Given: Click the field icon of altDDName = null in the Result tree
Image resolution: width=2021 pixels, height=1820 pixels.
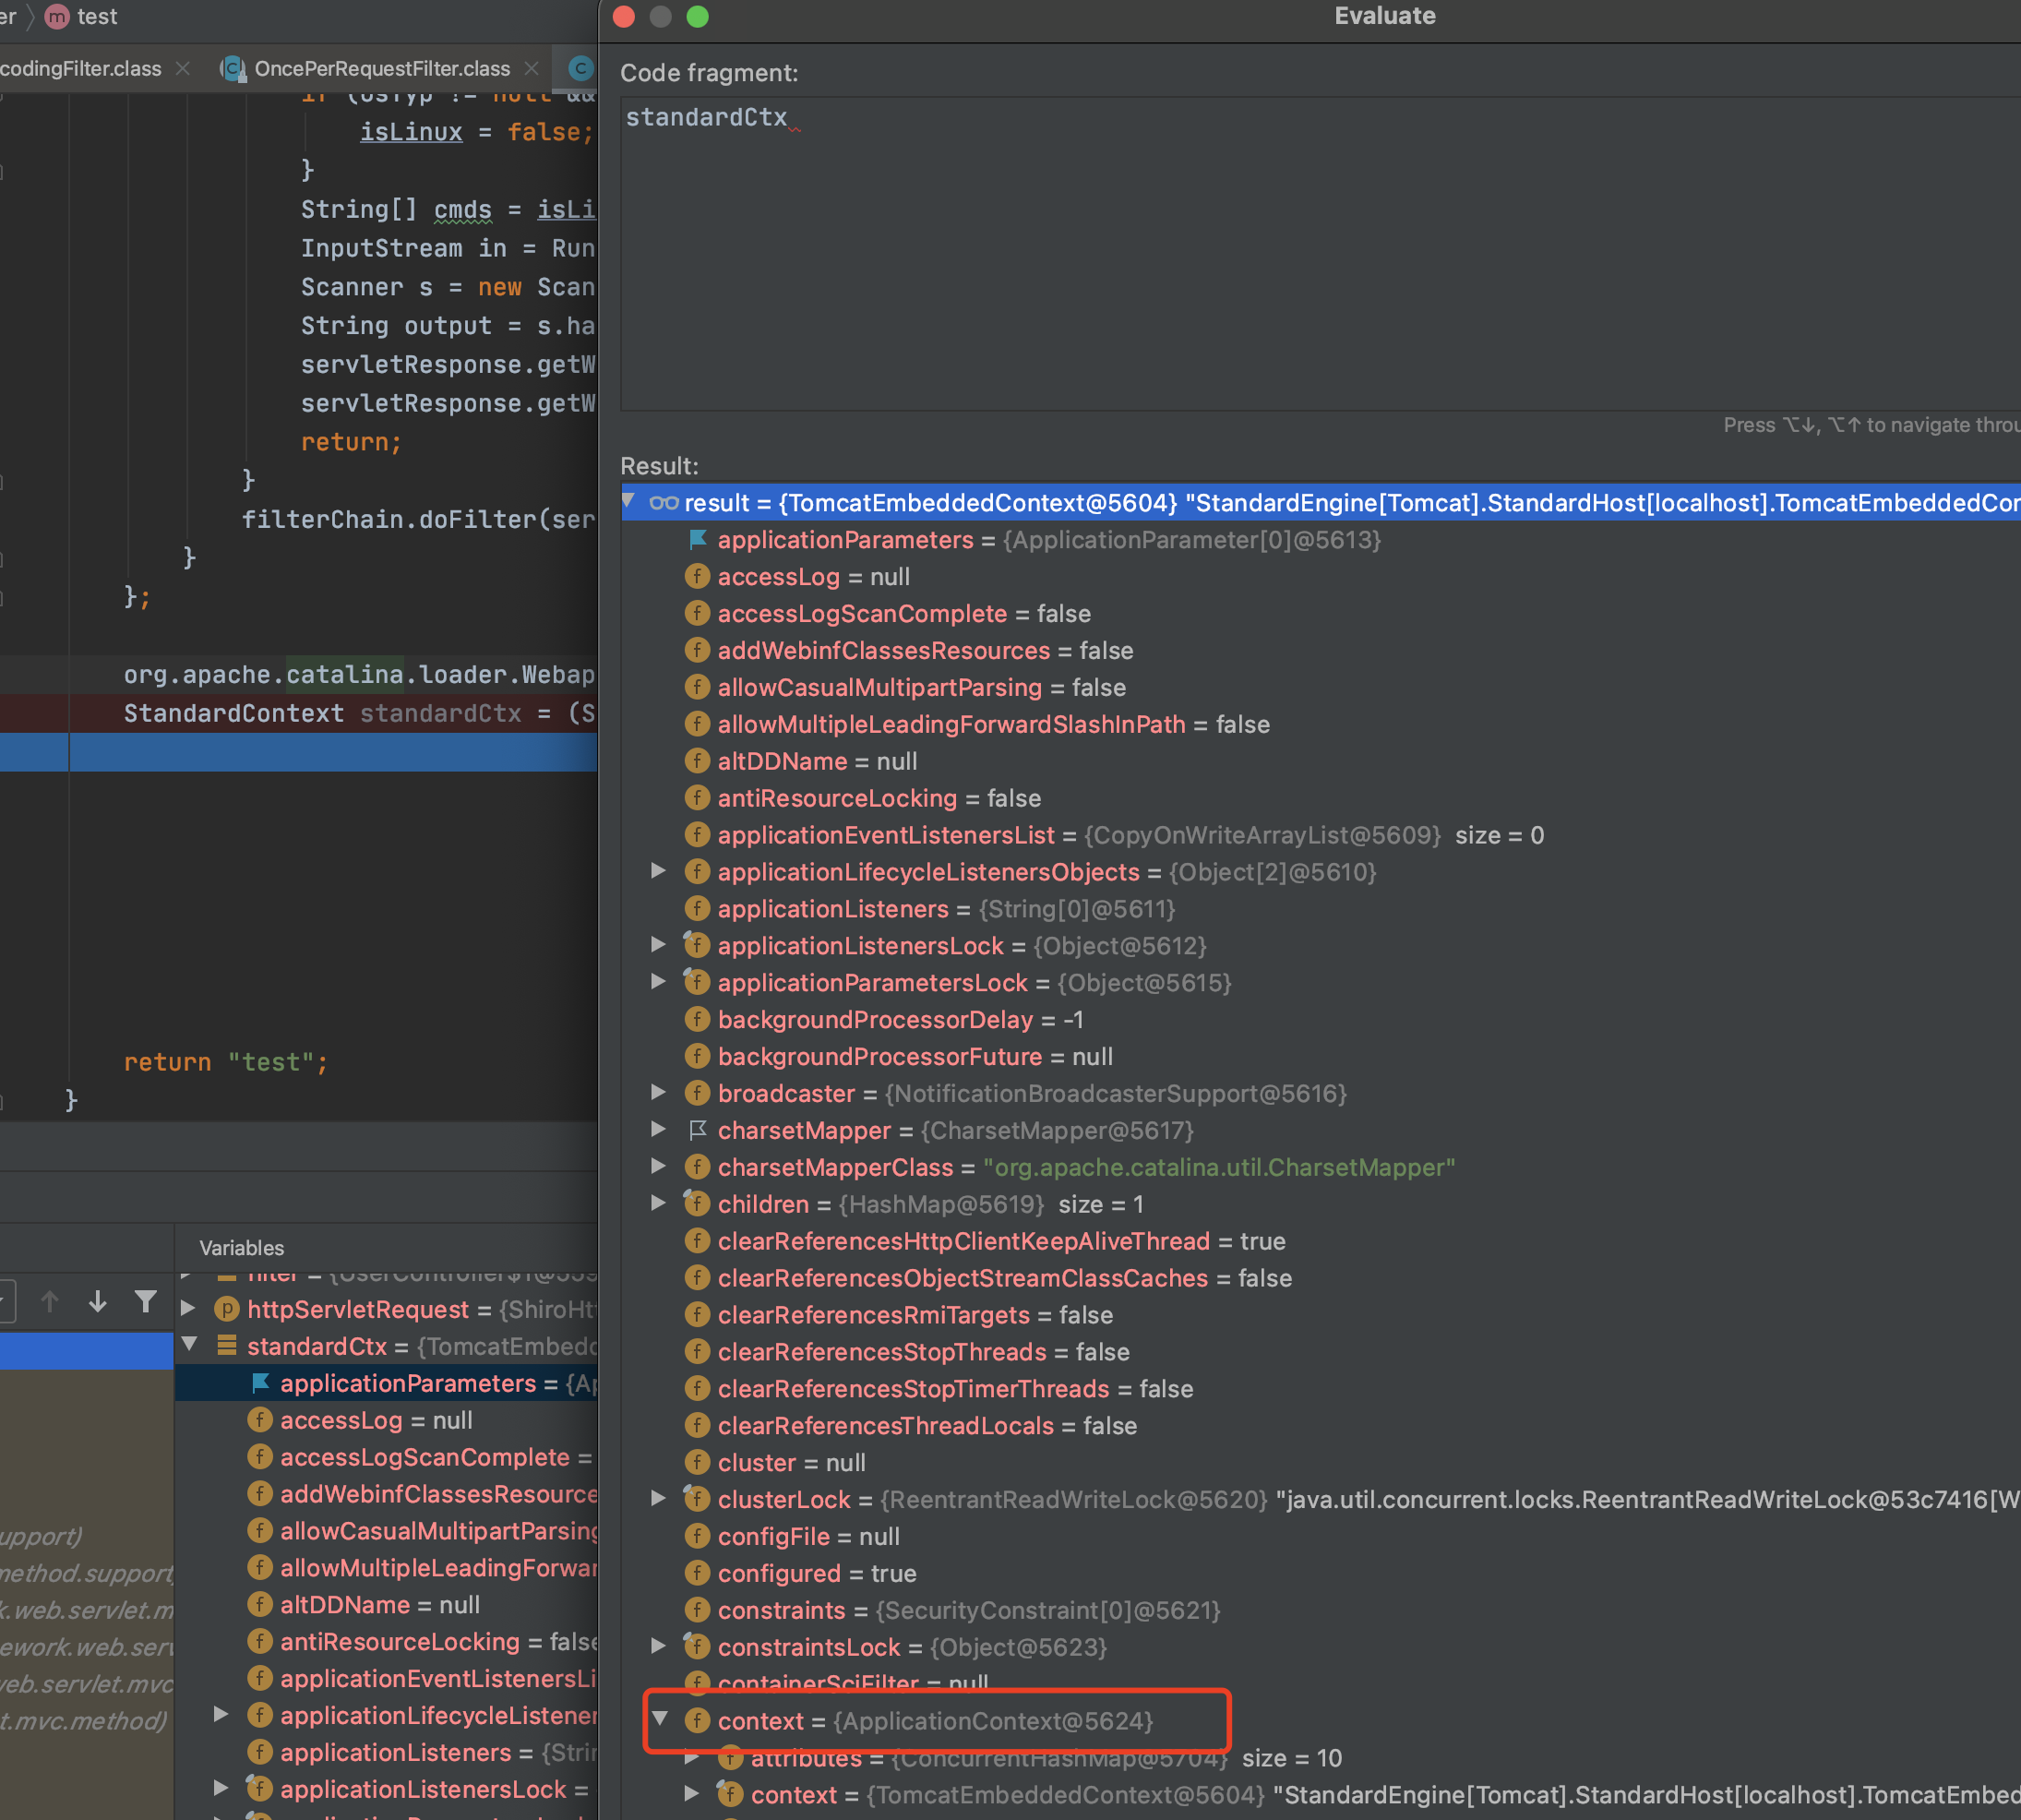Looking at the screenshot, I should (x=698, y=761).
